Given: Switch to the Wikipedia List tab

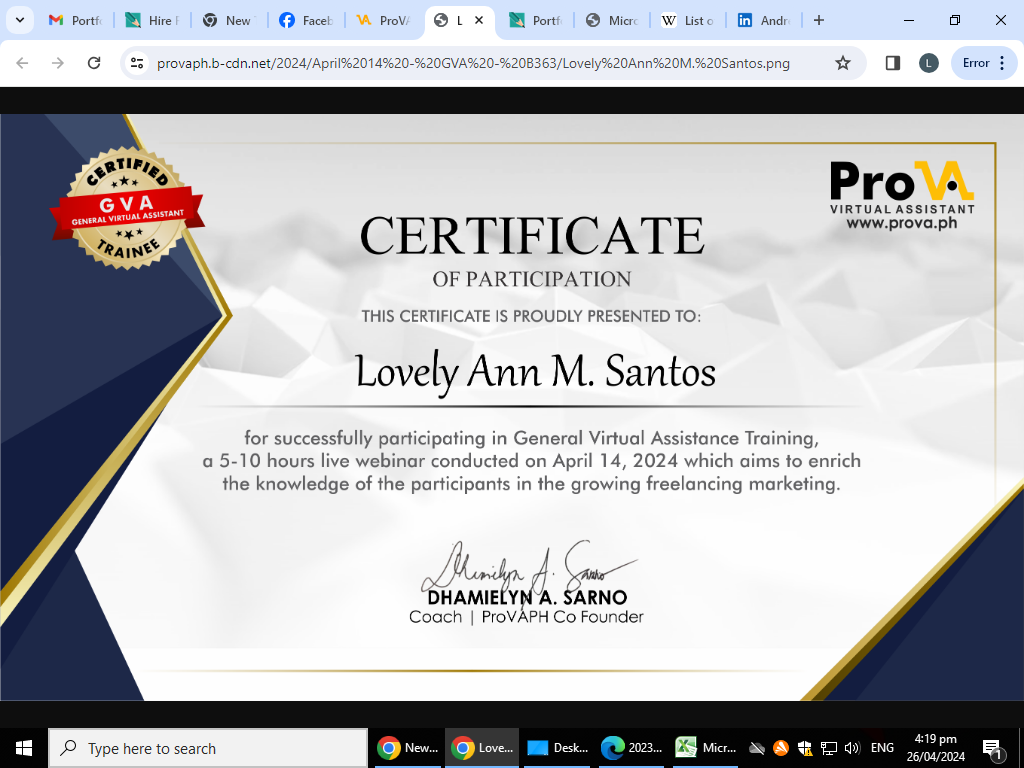Looking at the screenshot, I should (x=688, y=20).
